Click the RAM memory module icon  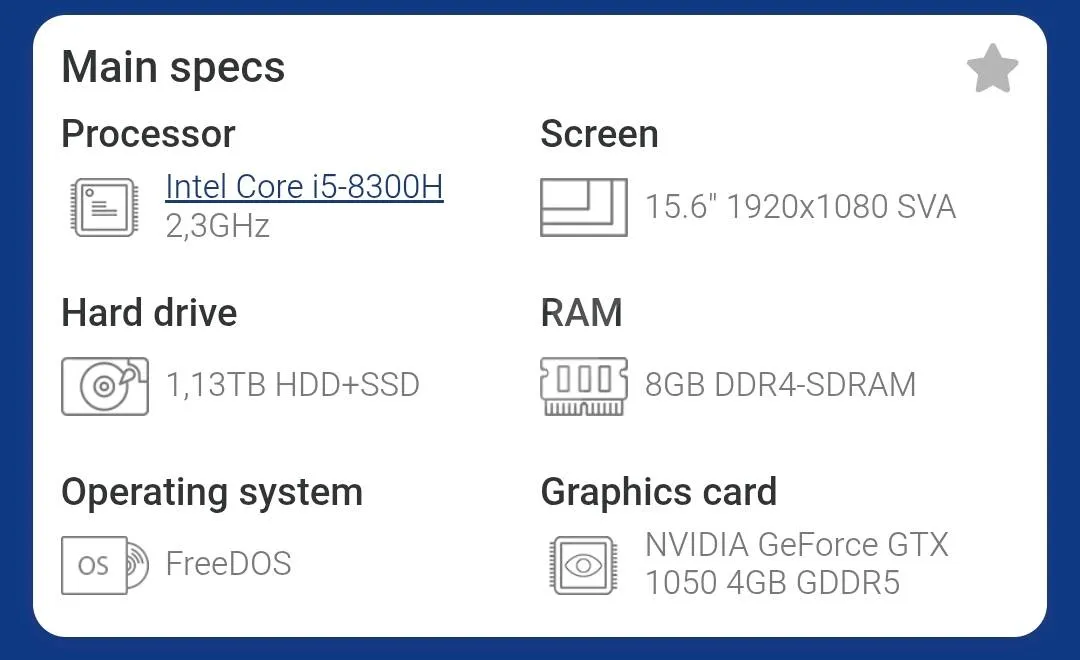[x=583, y=386]
